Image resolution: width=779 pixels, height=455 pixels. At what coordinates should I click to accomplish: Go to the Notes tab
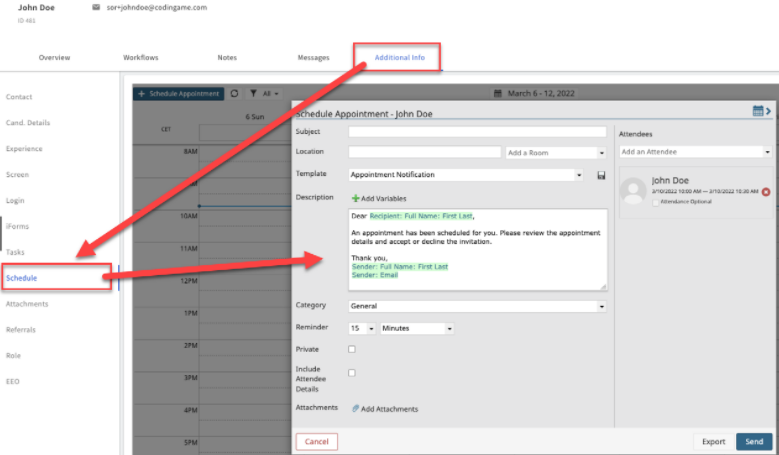227,58
